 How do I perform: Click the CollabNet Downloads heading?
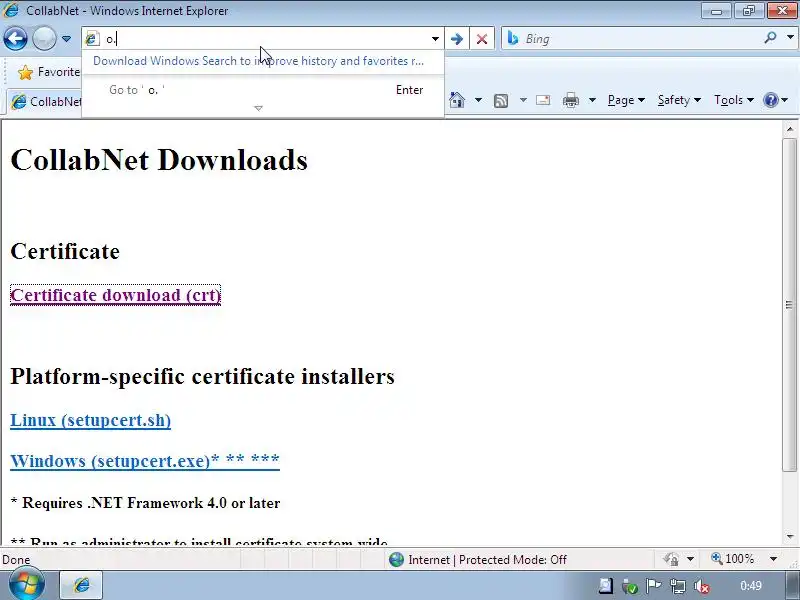tap(159, 160)
